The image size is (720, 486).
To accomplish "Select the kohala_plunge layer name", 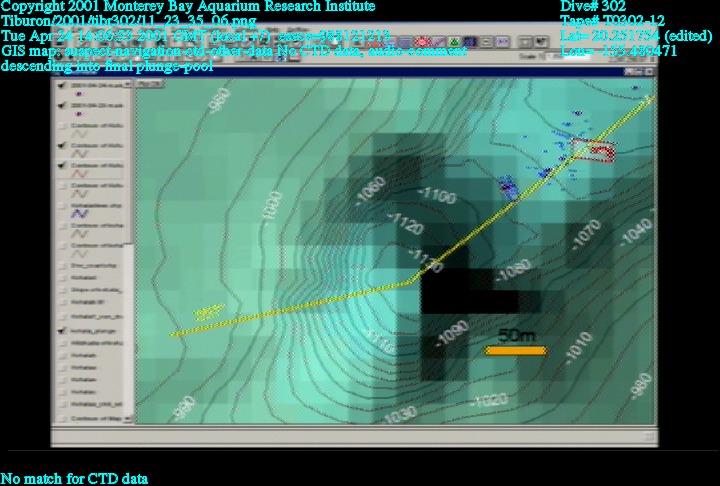I will 94,331.
